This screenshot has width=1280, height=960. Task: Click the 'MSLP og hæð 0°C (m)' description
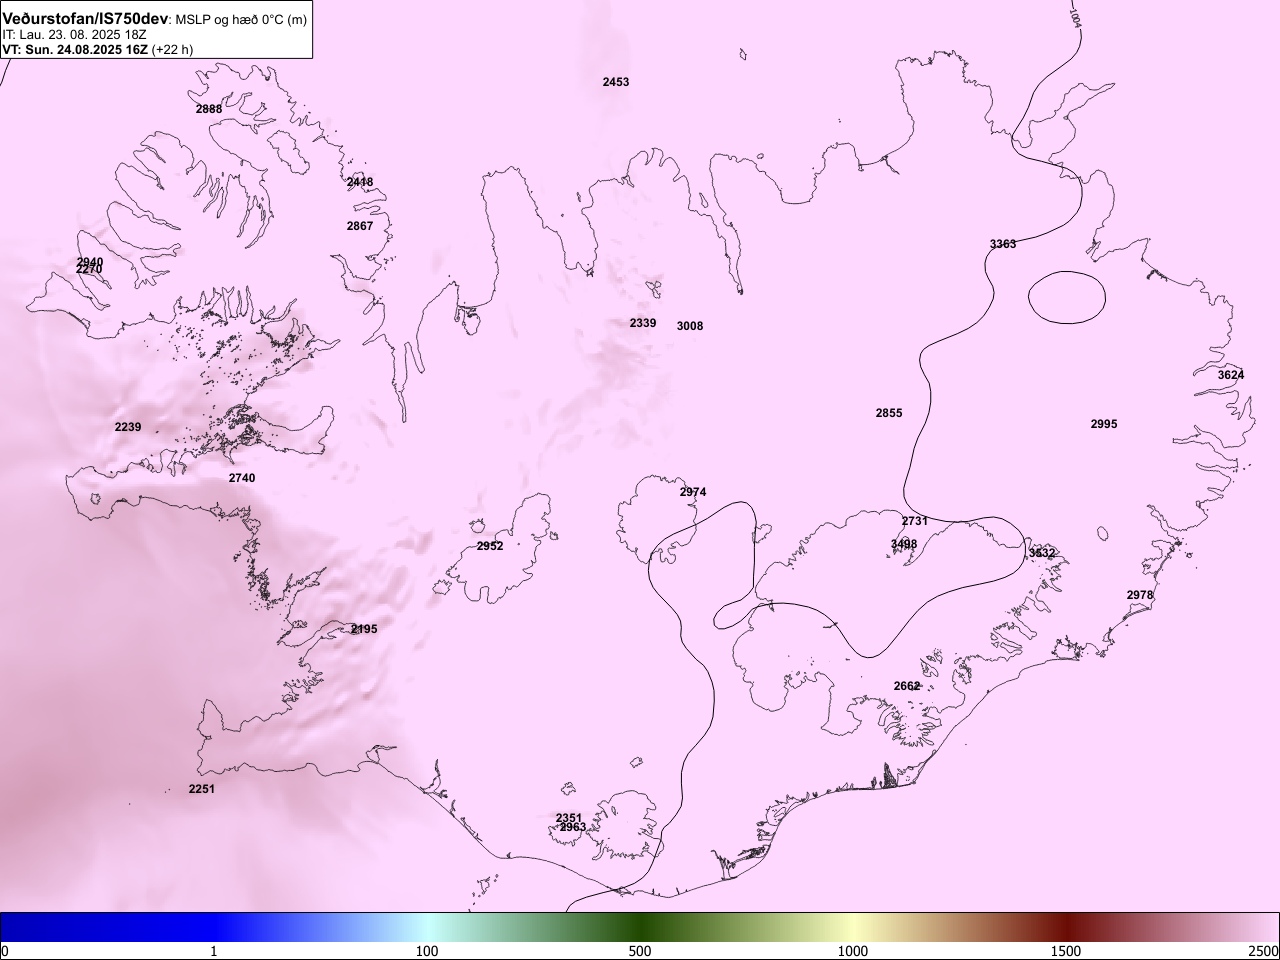tap(242, 21)
